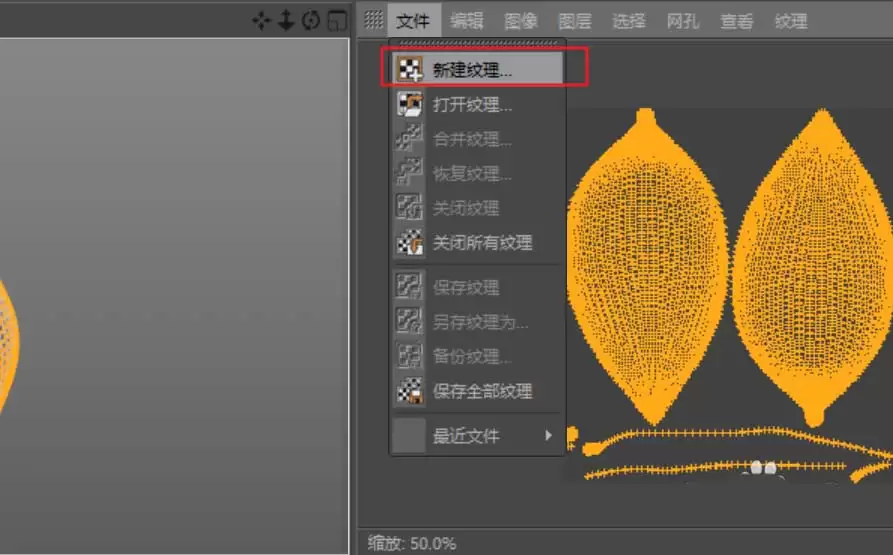This screenshot has width=893, height=555.
Task: Open the 纹理 menu
Action: 790,21
